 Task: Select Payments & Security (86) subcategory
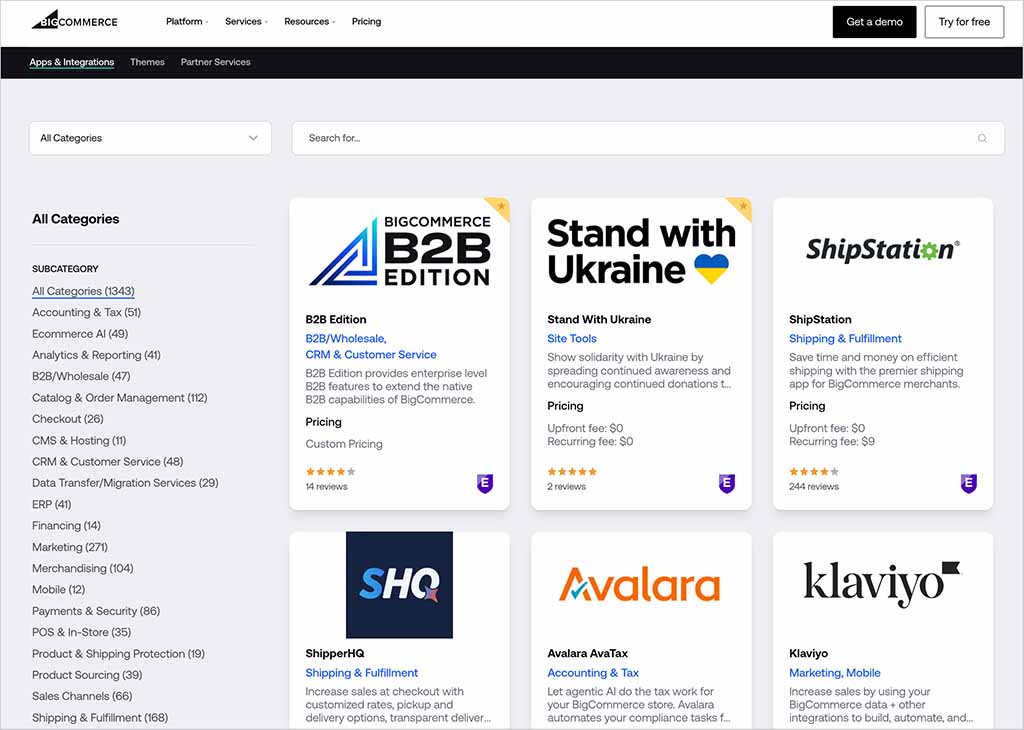tap(96, 611)
